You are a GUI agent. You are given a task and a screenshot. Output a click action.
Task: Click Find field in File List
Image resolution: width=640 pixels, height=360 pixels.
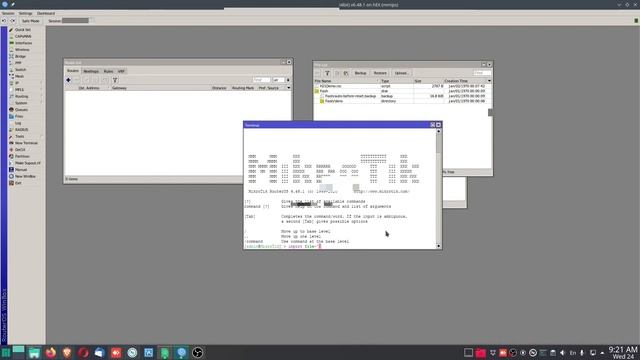[x=482, y=73]
